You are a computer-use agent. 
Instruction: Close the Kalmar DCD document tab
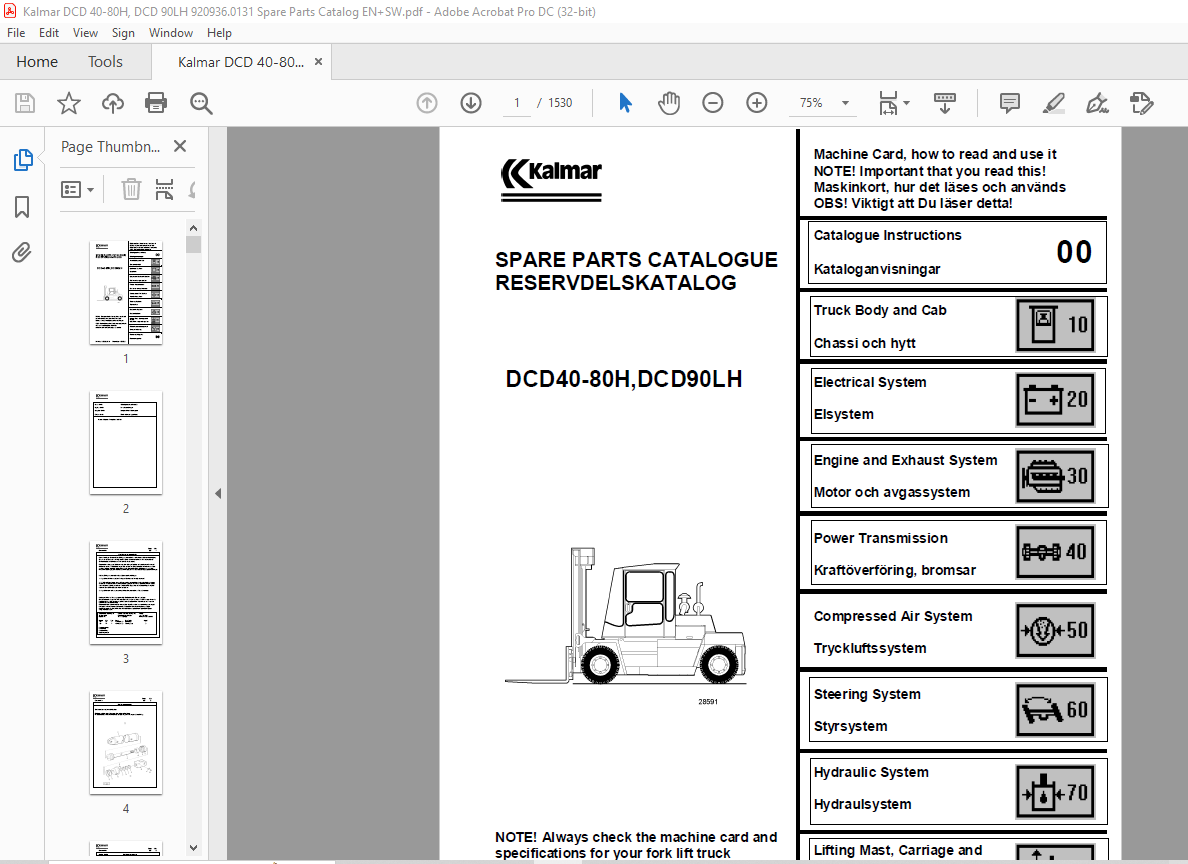[x=318, y=62]
